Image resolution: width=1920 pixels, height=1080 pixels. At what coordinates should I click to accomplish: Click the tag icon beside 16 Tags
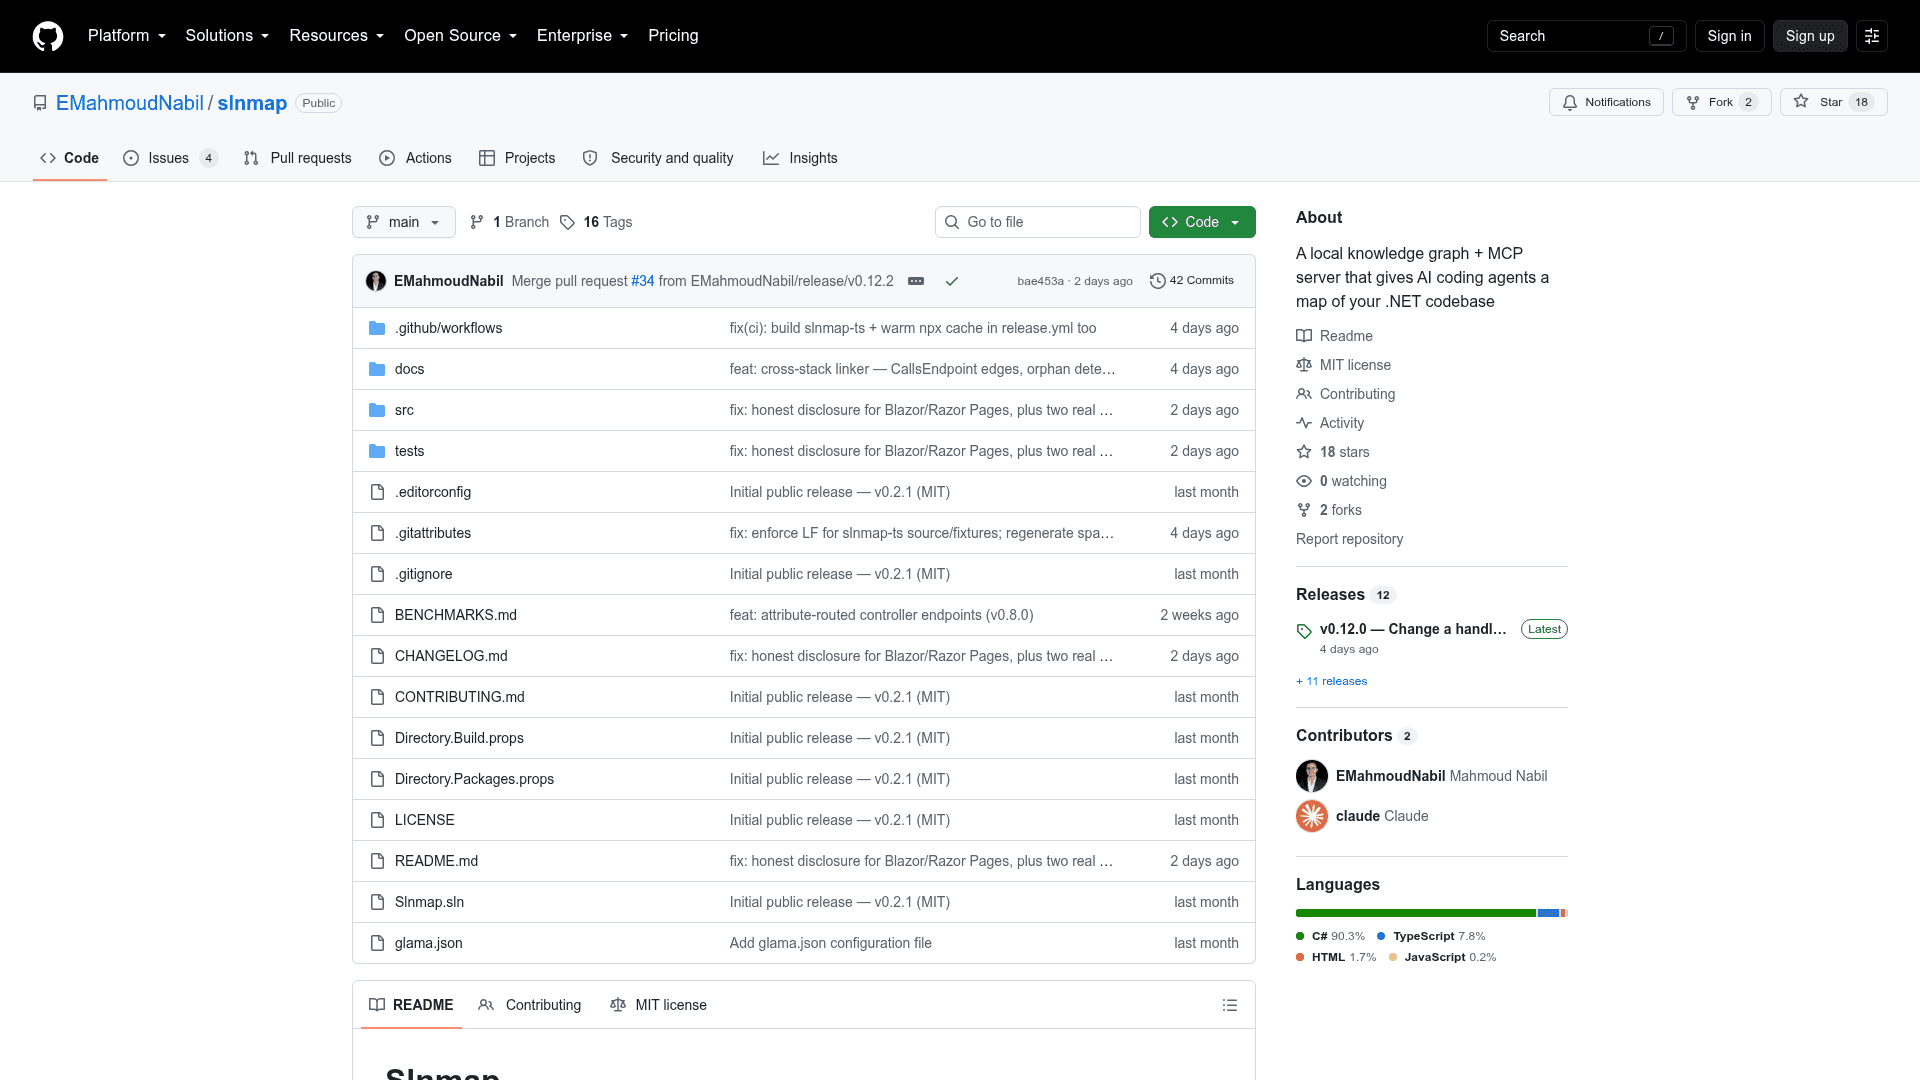click(567, 222)
